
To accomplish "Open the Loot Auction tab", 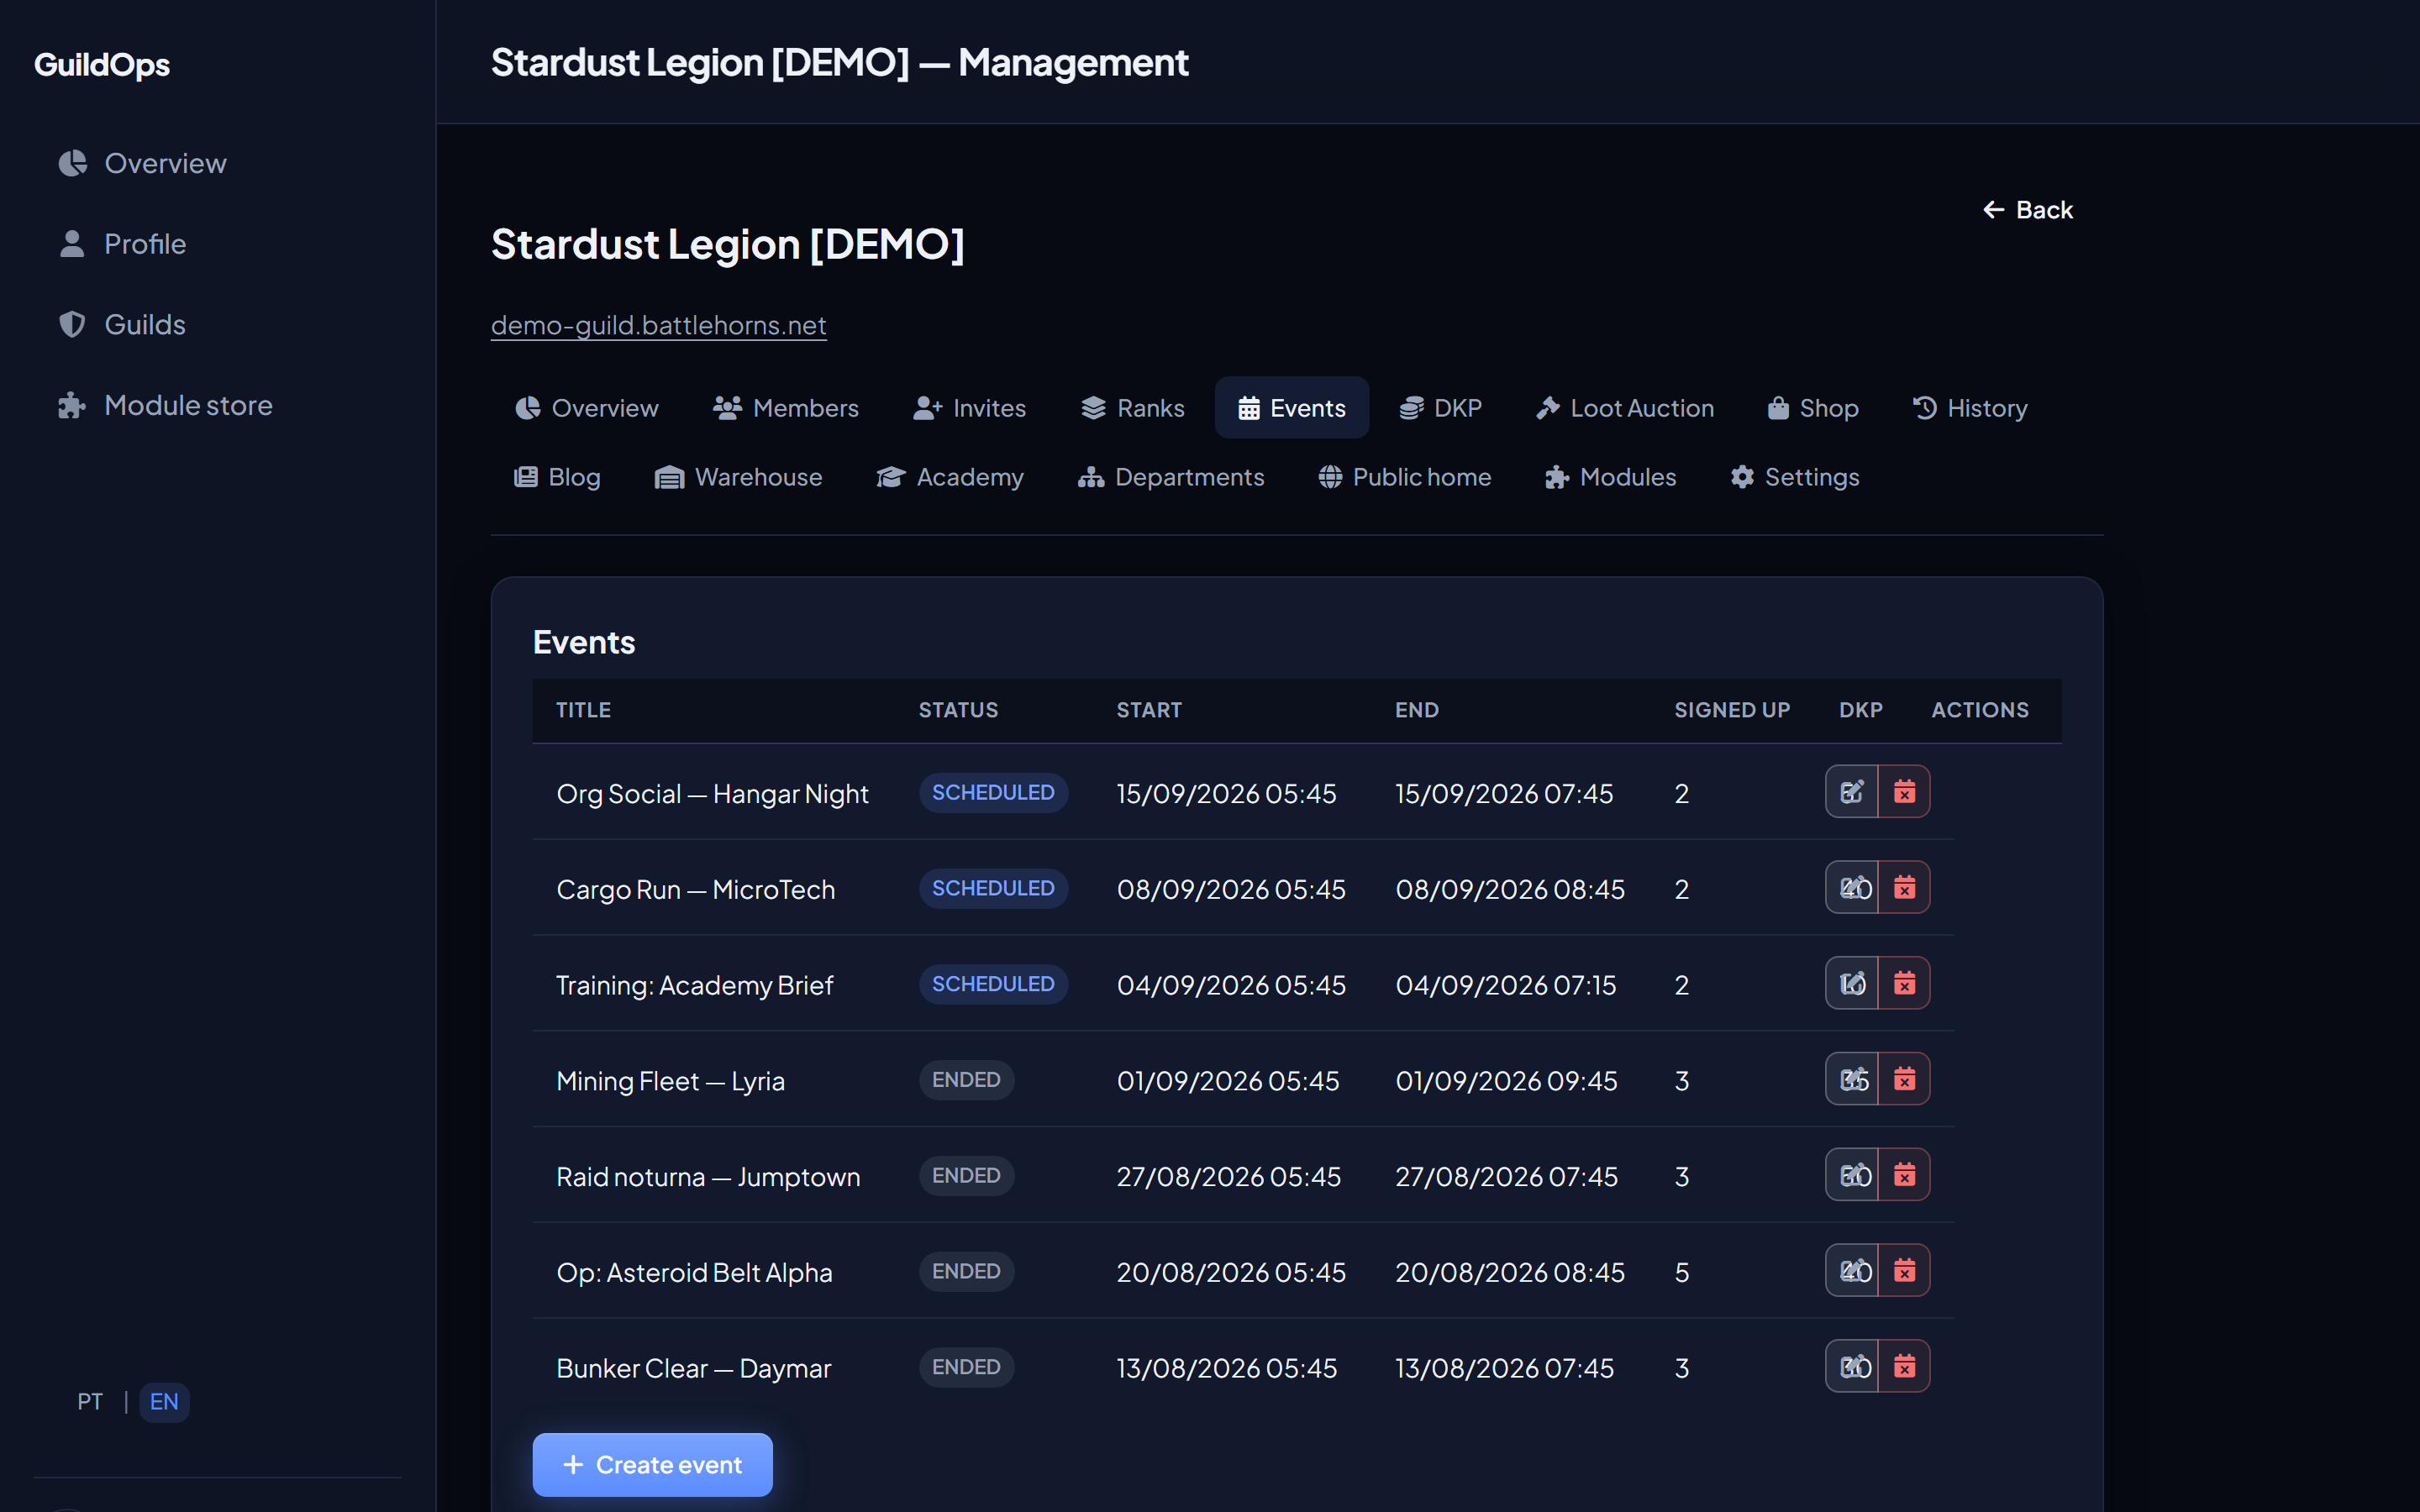I will 1625,408.
